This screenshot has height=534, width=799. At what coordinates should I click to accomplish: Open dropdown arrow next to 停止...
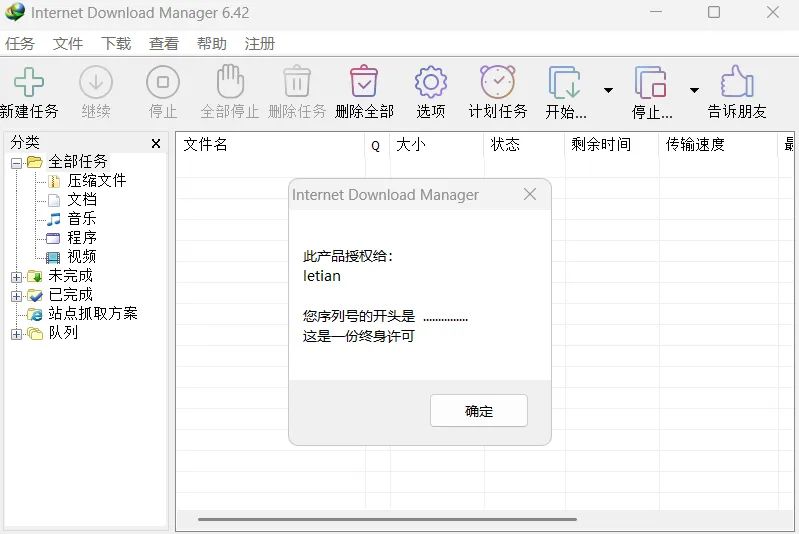[694, 90]
